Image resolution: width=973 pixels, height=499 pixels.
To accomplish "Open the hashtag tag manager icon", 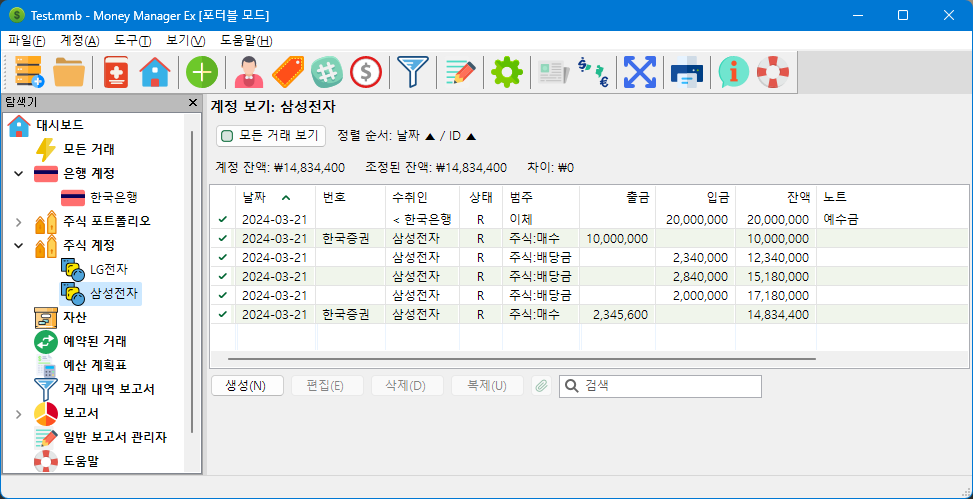I will 326,72.
